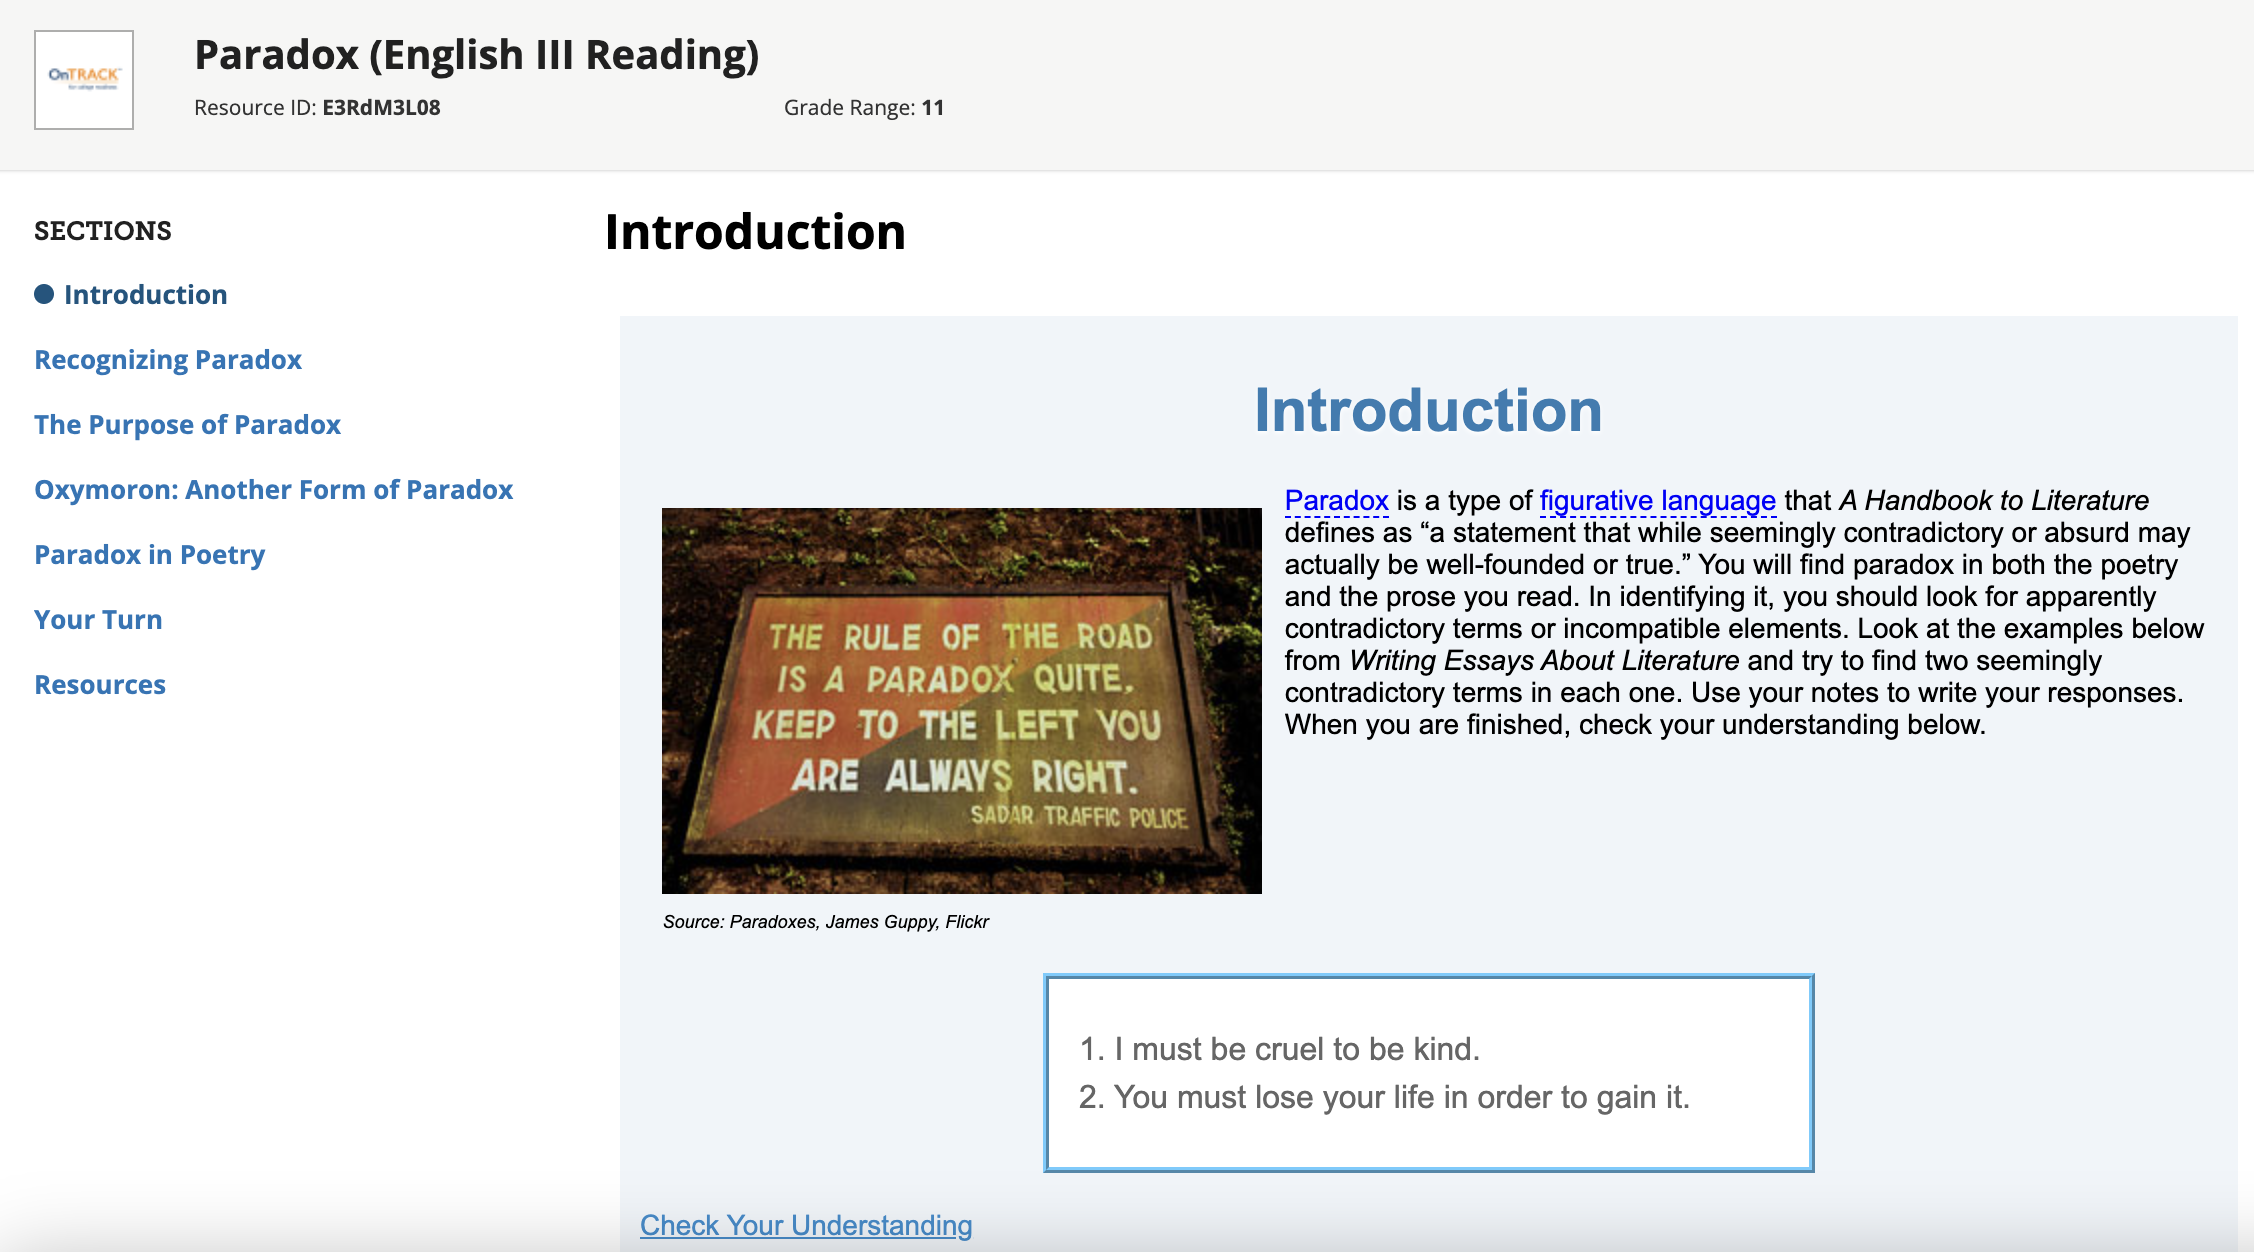Navigate to the Your Turn section
The image size is (2254, 1252).
[x=97, y=619]
